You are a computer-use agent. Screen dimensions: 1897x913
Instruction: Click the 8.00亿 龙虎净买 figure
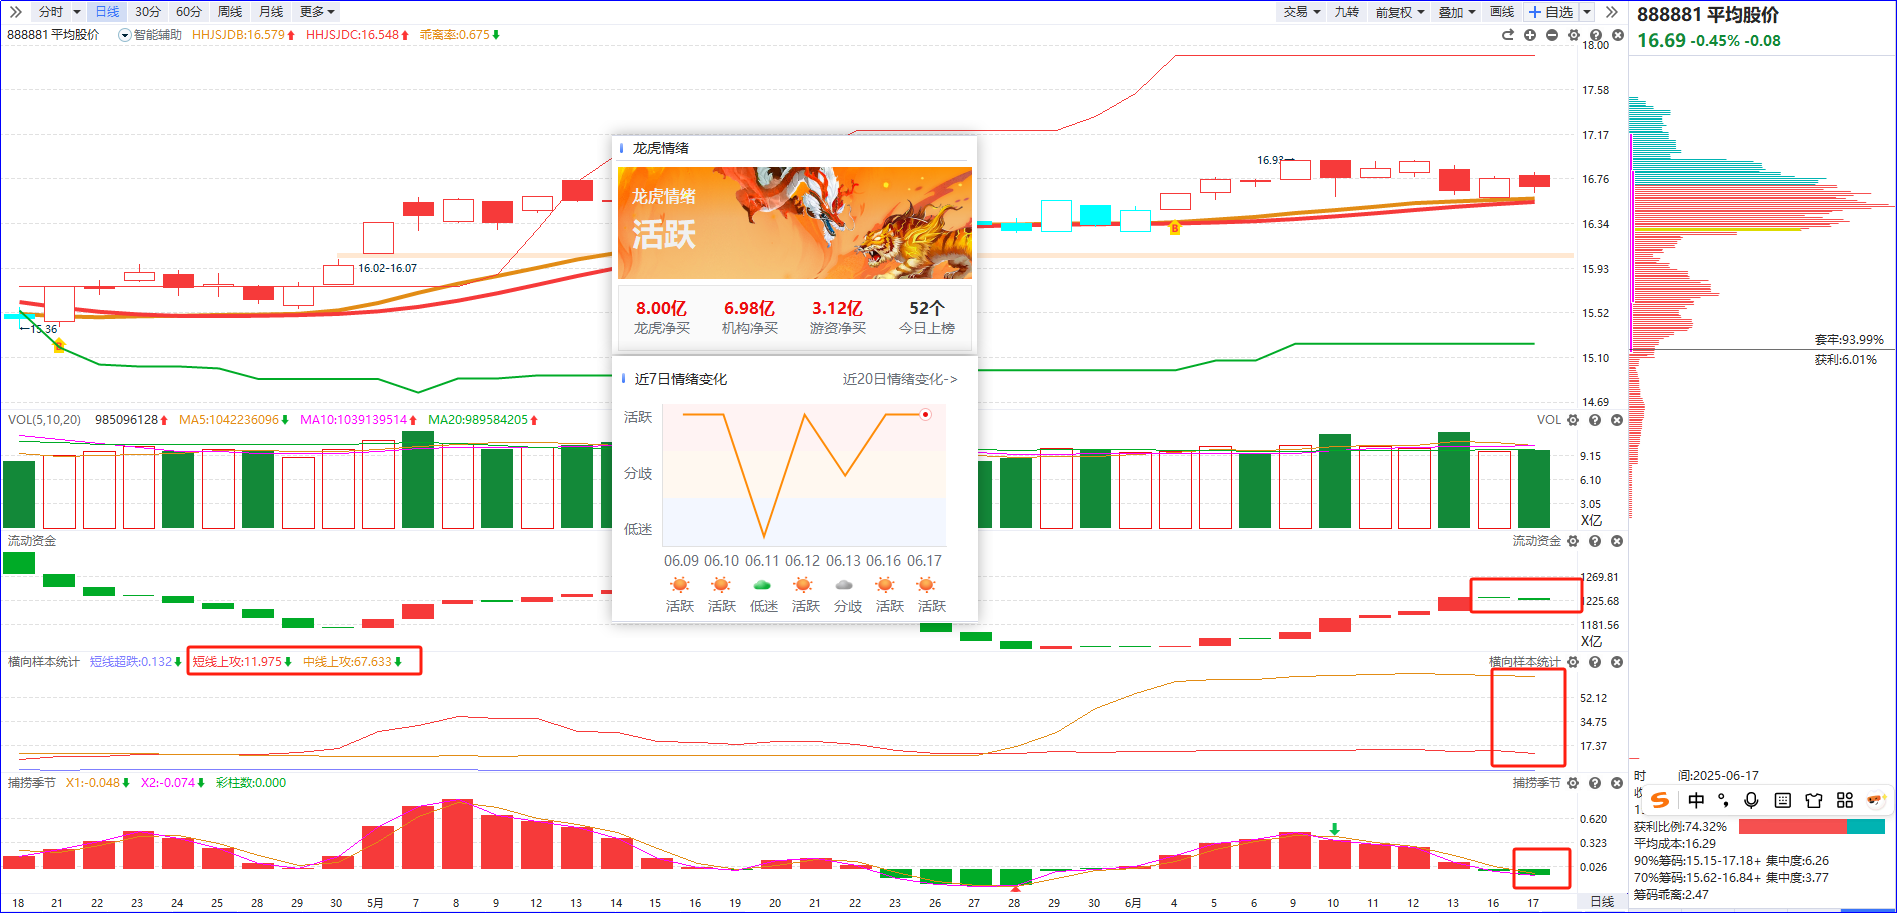tap(661, 317)
